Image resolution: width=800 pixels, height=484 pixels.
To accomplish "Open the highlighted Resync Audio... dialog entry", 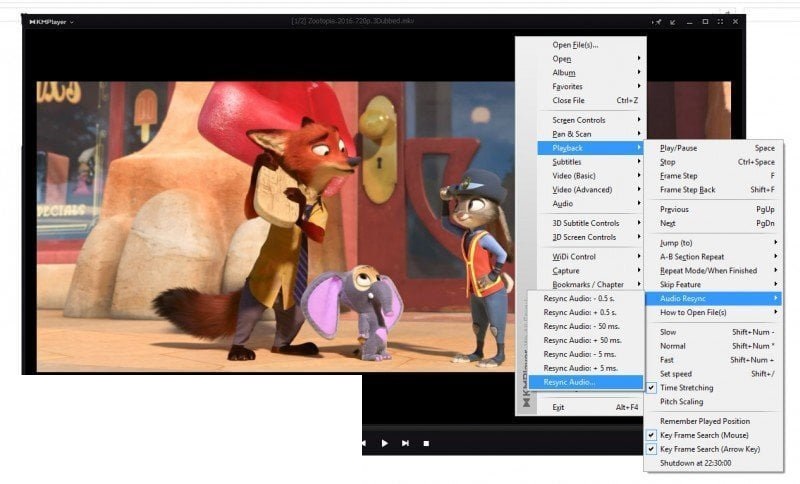I will [x=585, y=382].
